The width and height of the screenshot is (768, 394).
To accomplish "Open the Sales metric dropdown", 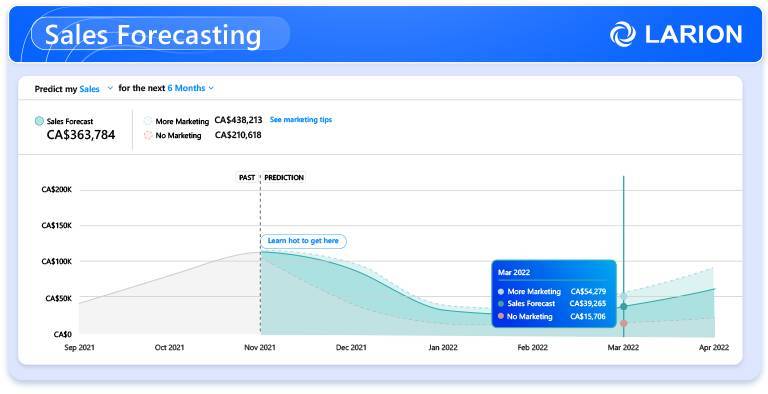I will (x=96, y=89).
